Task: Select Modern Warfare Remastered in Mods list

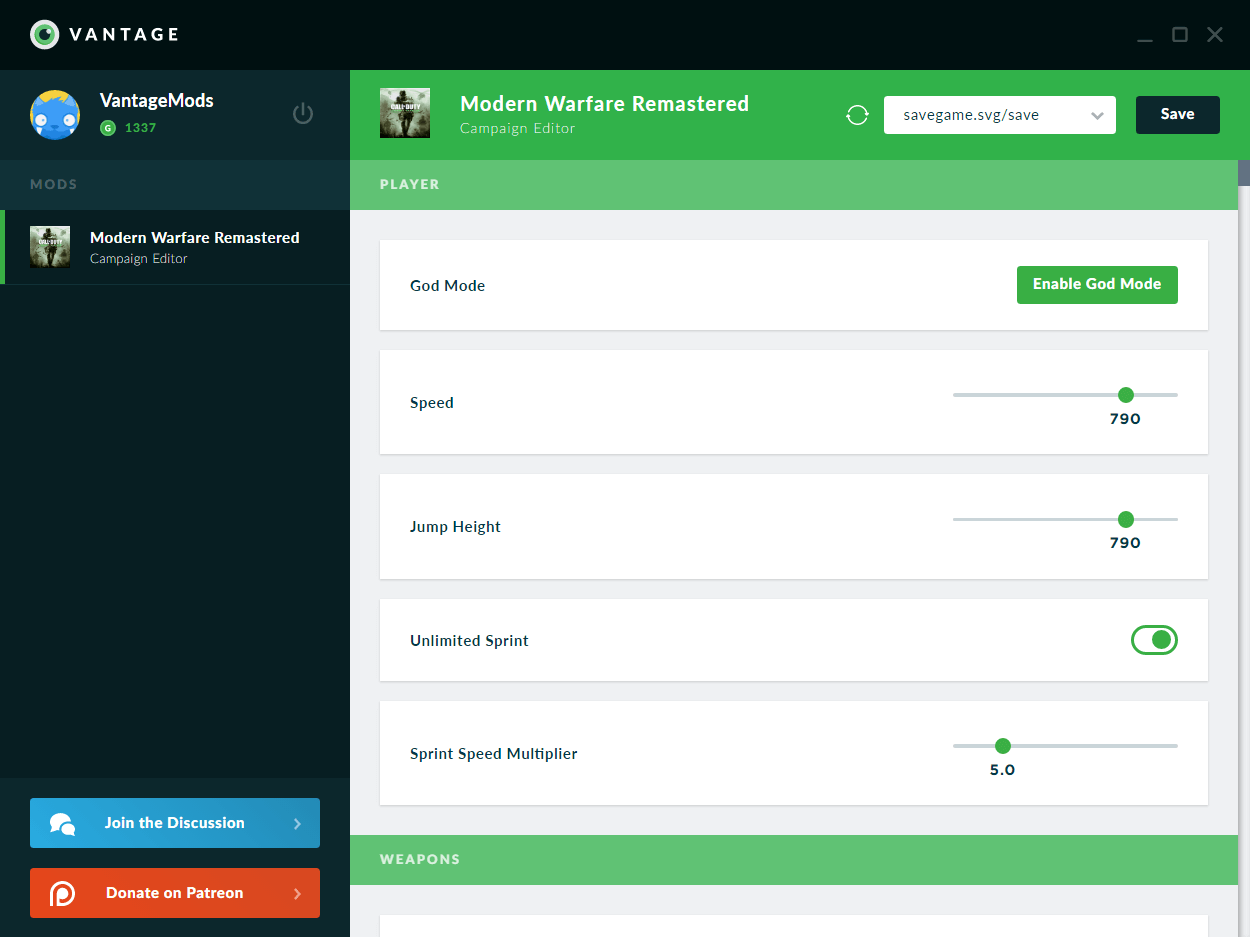Action: 194,247
